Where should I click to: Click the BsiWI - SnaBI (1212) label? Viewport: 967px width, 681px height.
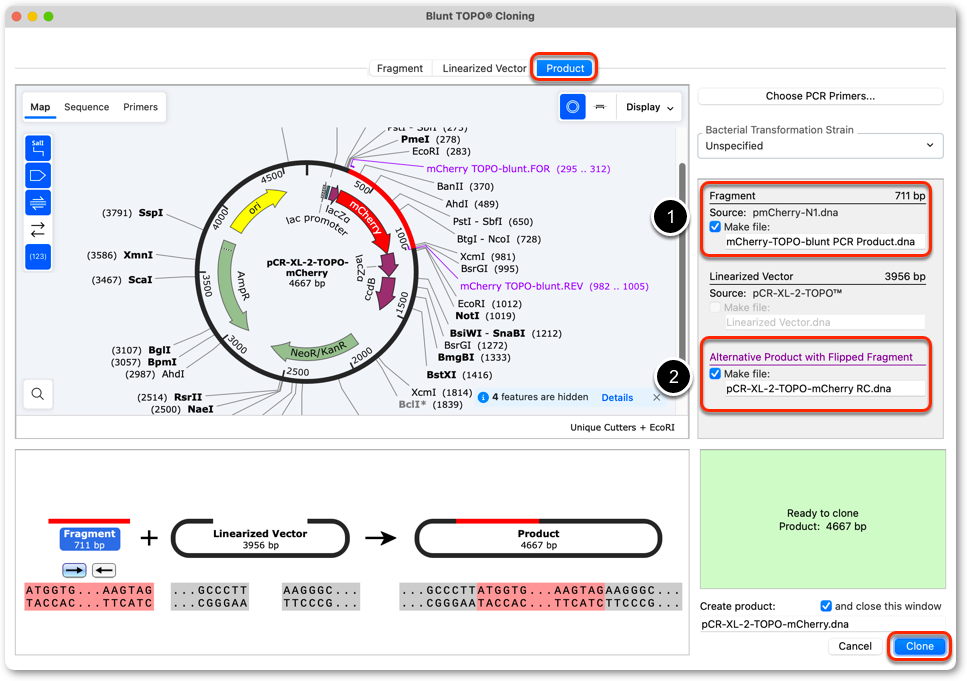(505, 334)
